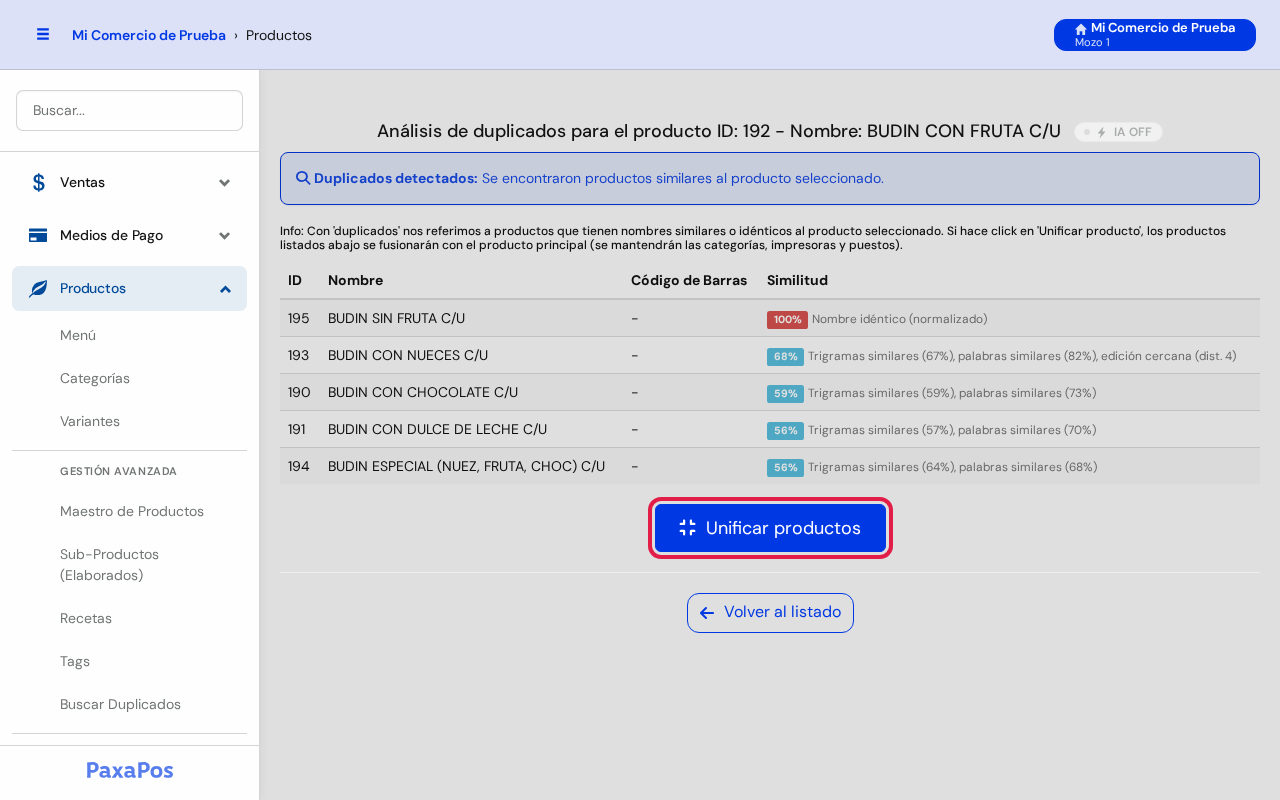Expand the Medios de Pago chevron
1280x800 pixels.
(225, 235)
